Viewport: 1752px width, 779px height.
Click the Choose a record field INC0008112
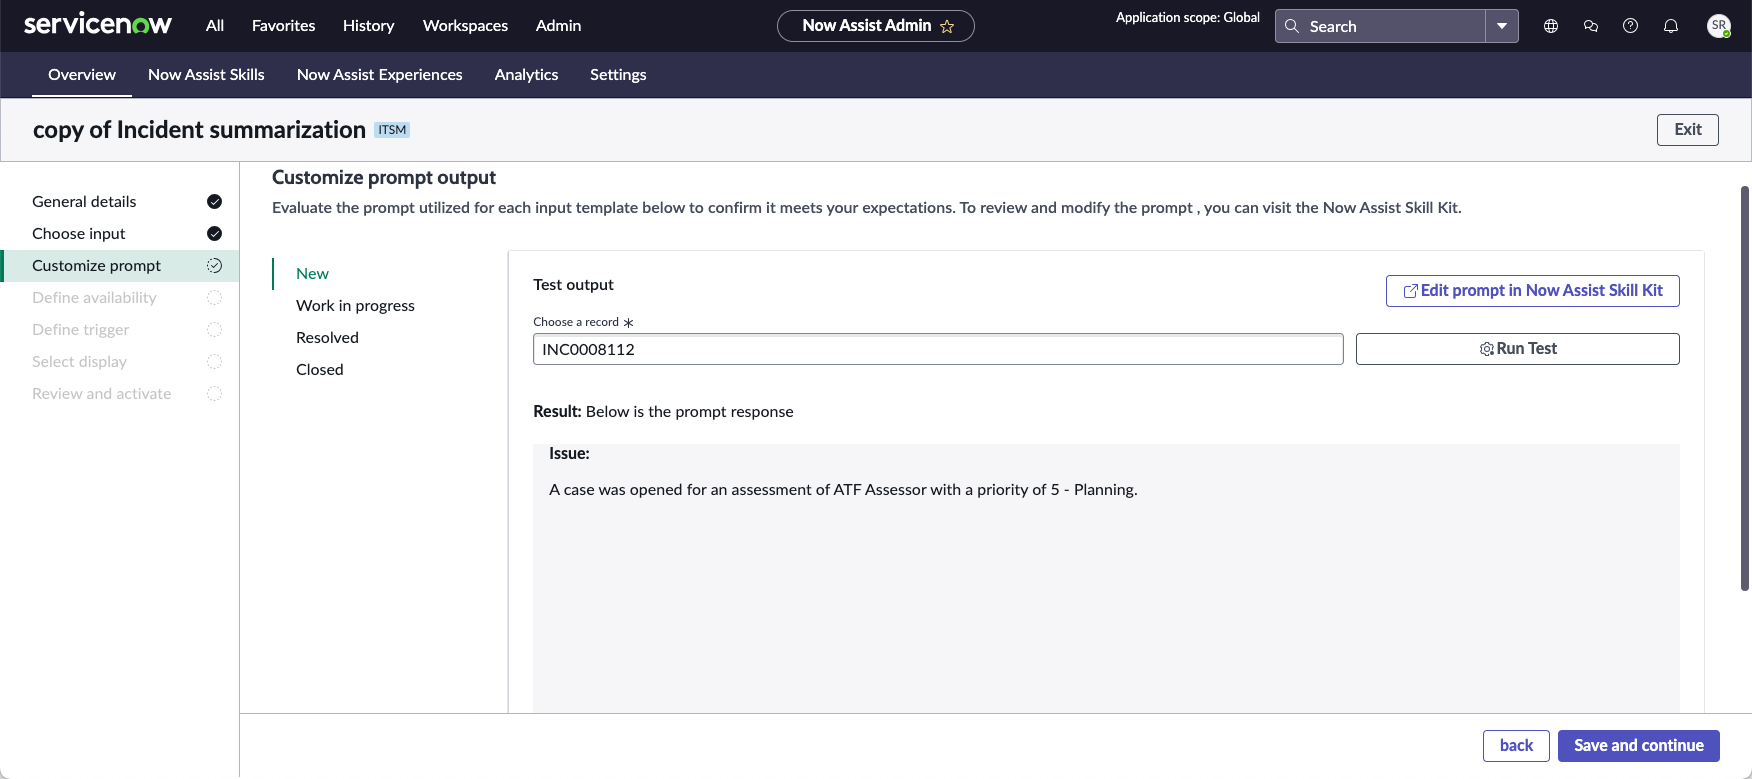pyautogui.click(x=938, y=349)
